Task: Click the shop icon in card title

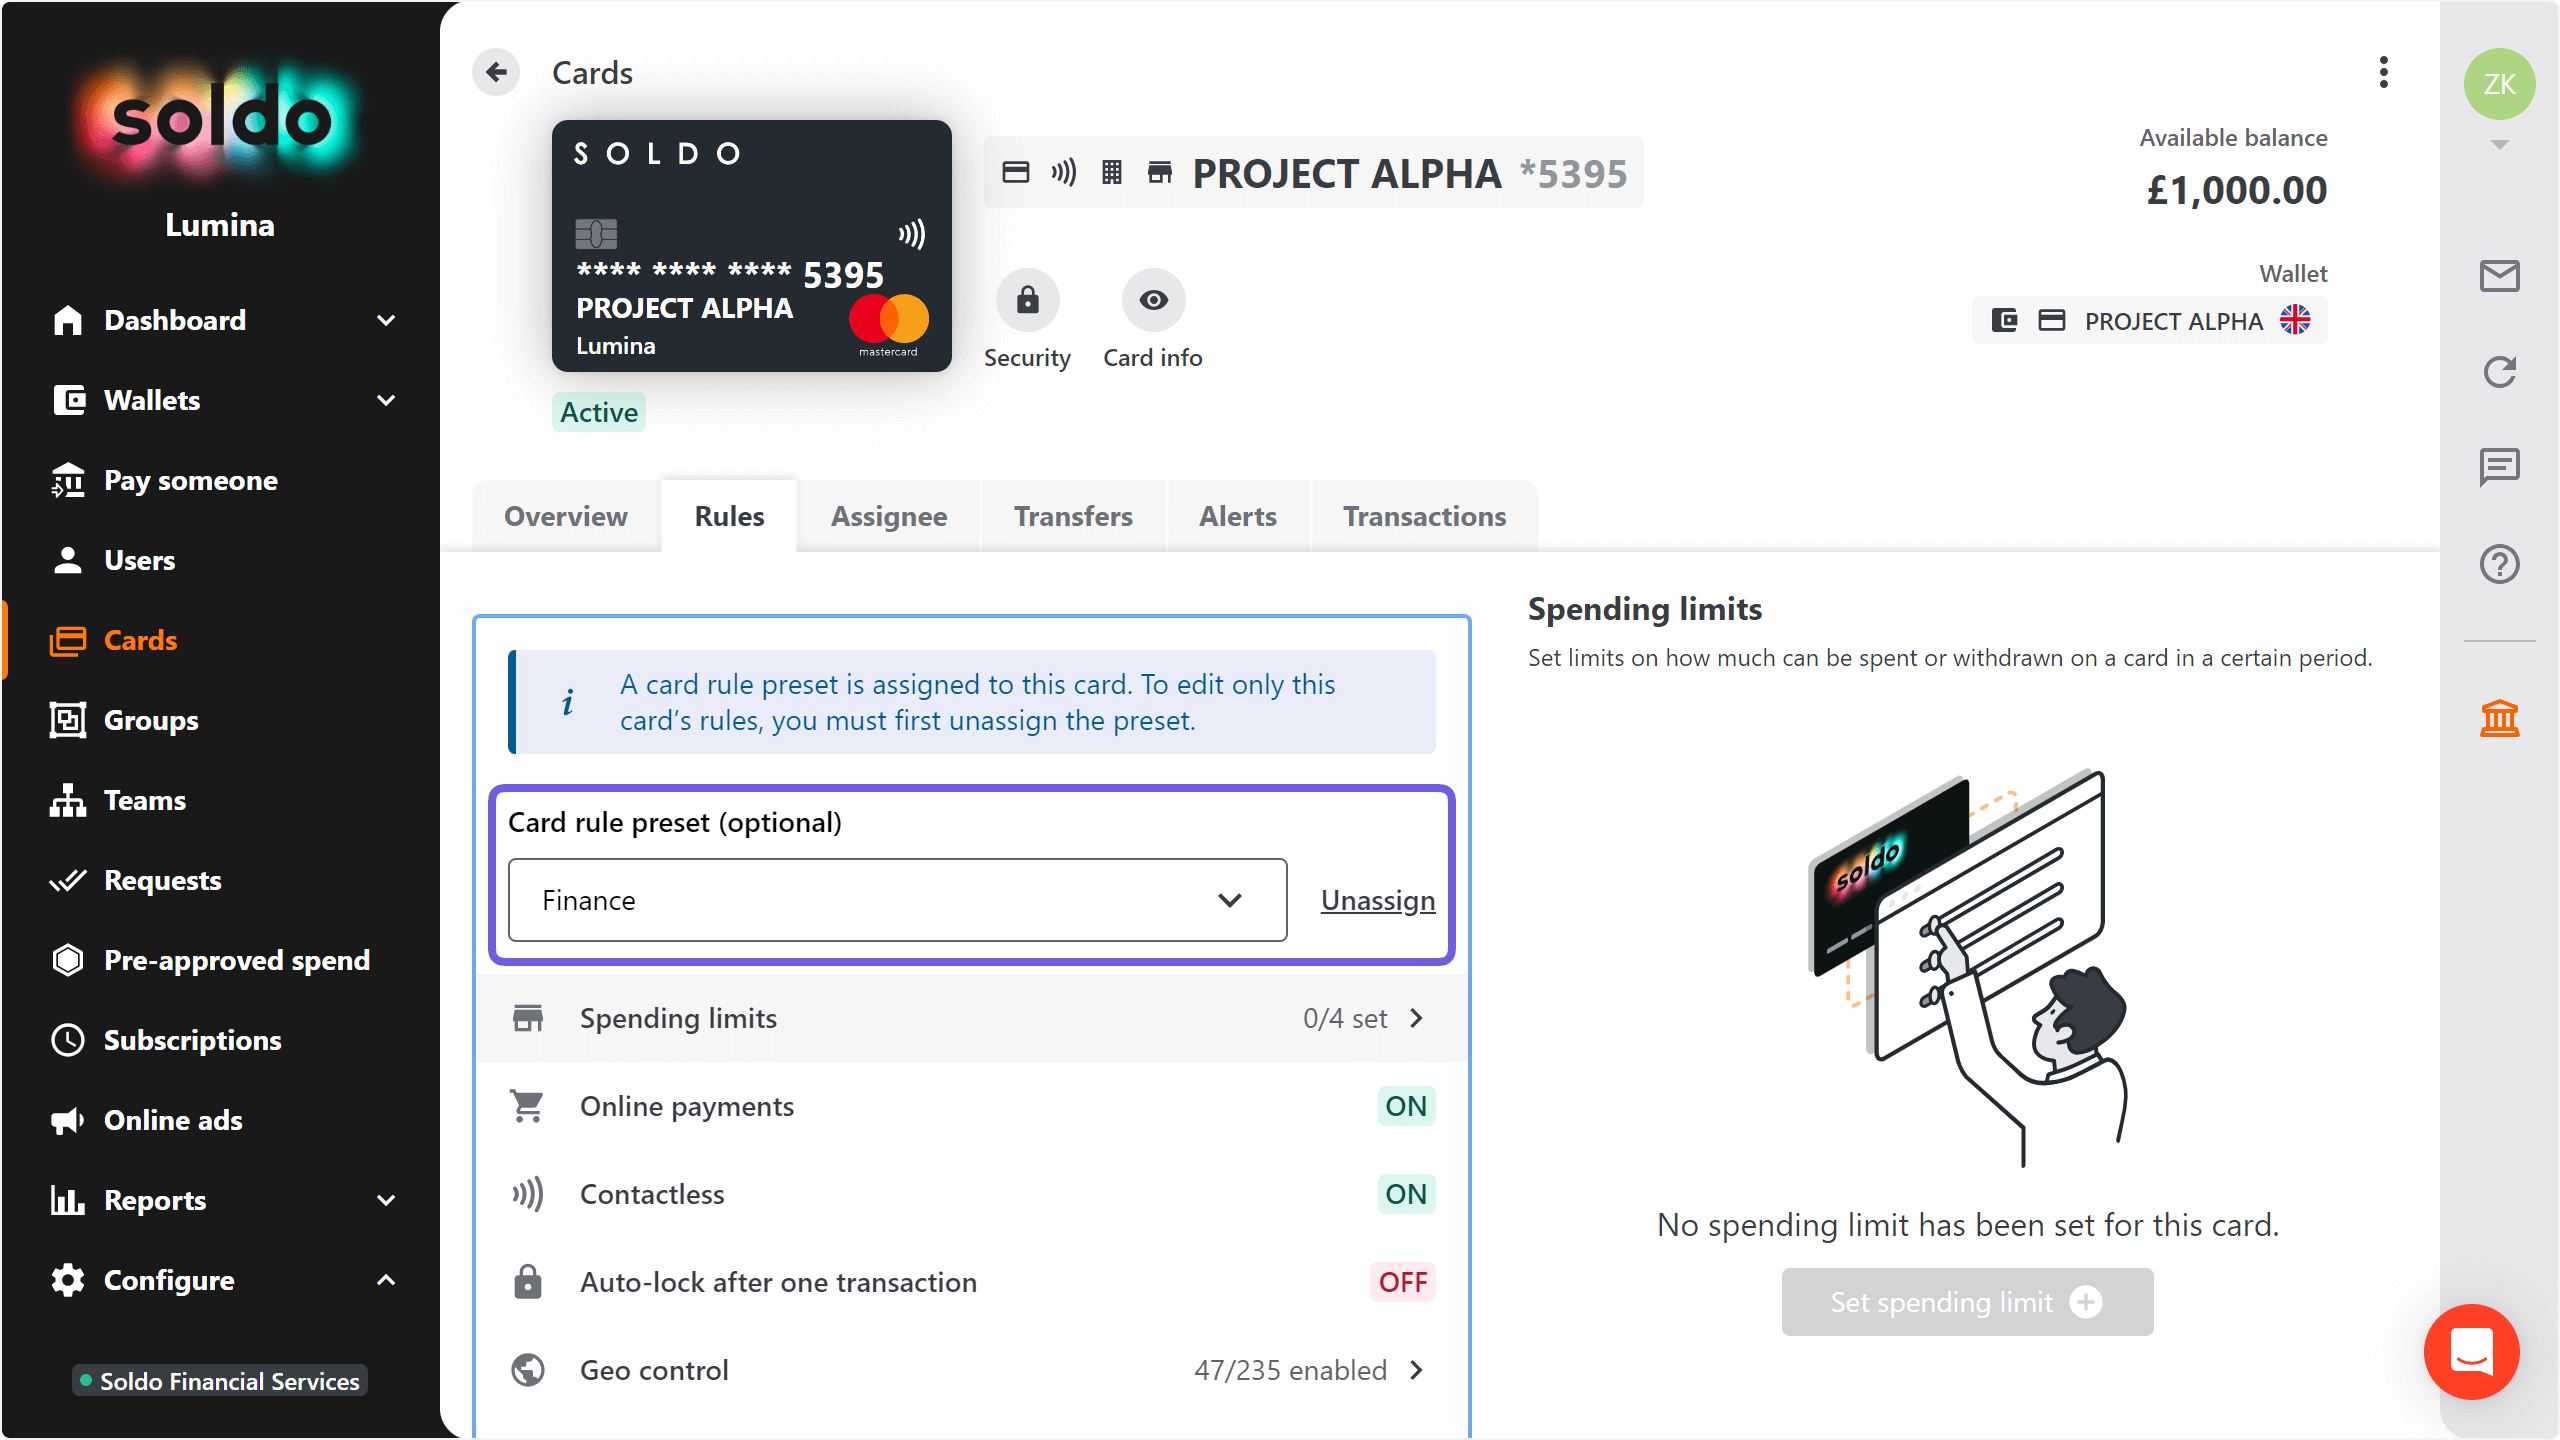Action: point(1160,173)
